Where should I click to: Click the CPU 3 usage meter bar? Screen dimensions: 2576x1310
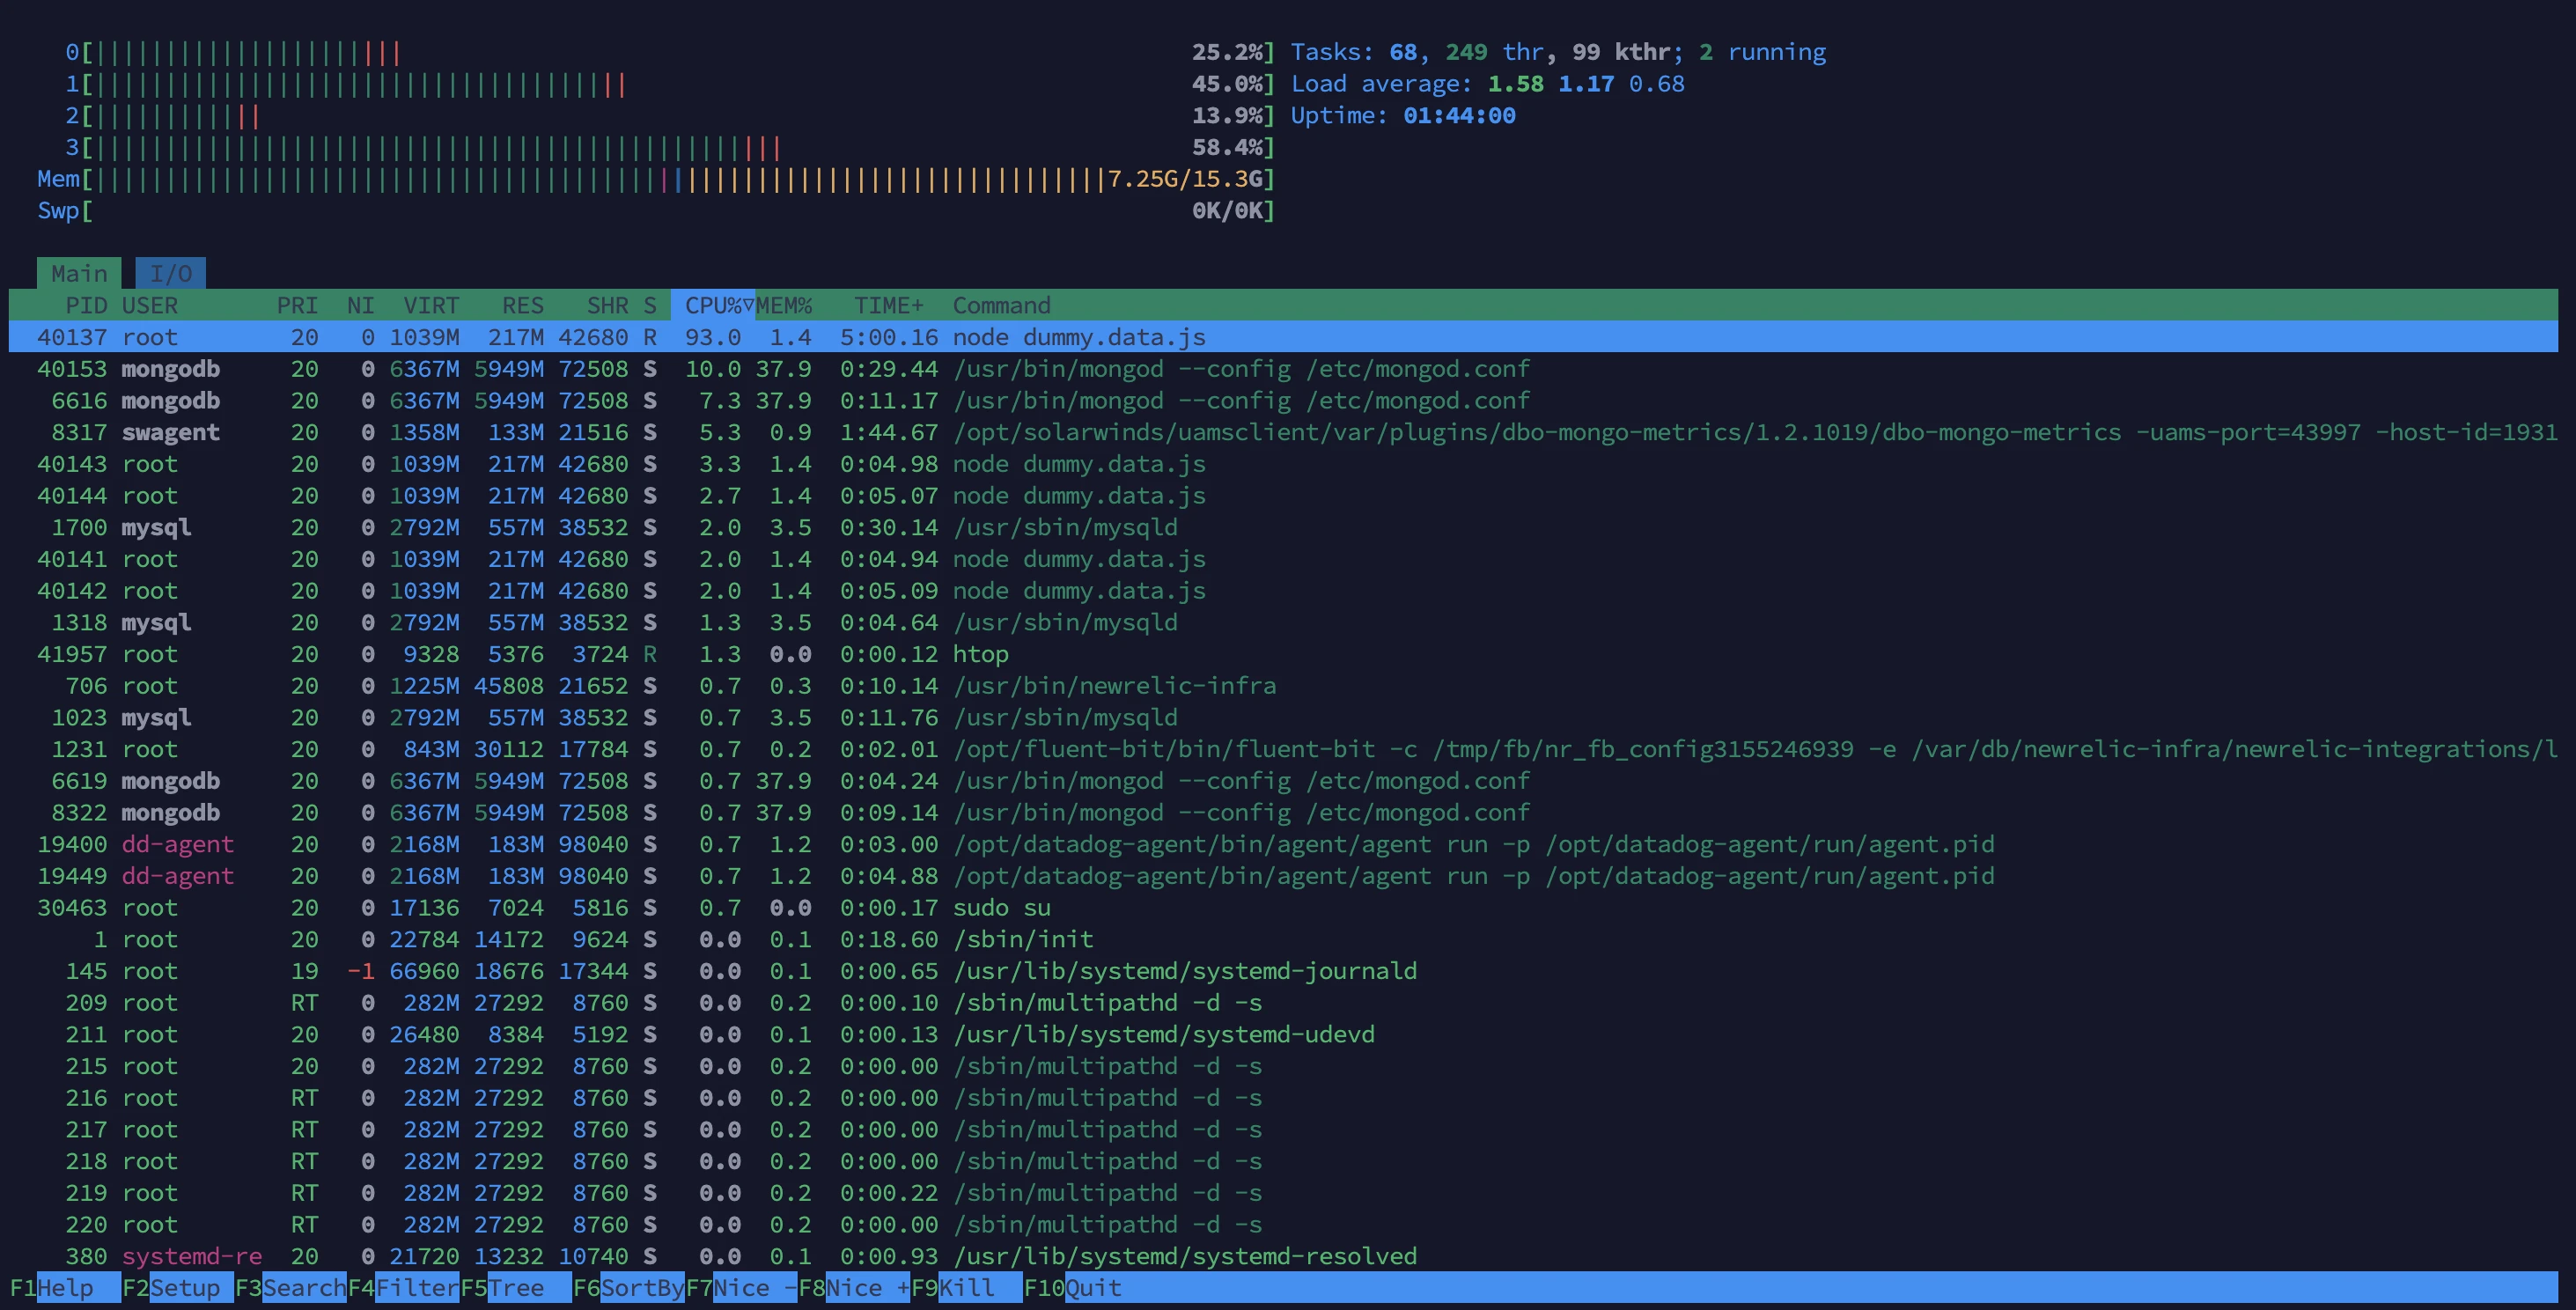[670, 147]
